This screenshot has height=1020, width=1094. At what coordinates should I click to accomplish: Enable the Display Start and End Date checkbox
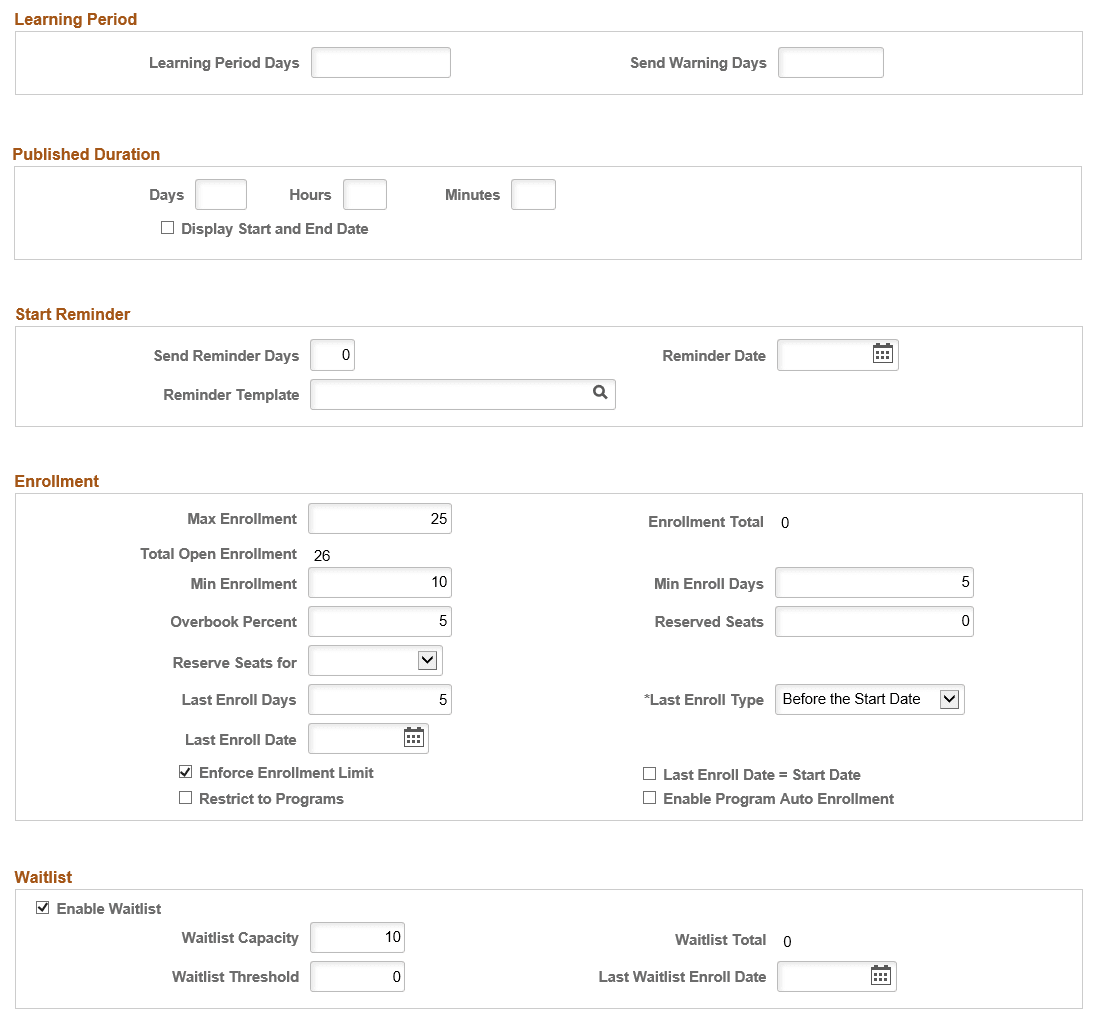click(x=167, y=227)
